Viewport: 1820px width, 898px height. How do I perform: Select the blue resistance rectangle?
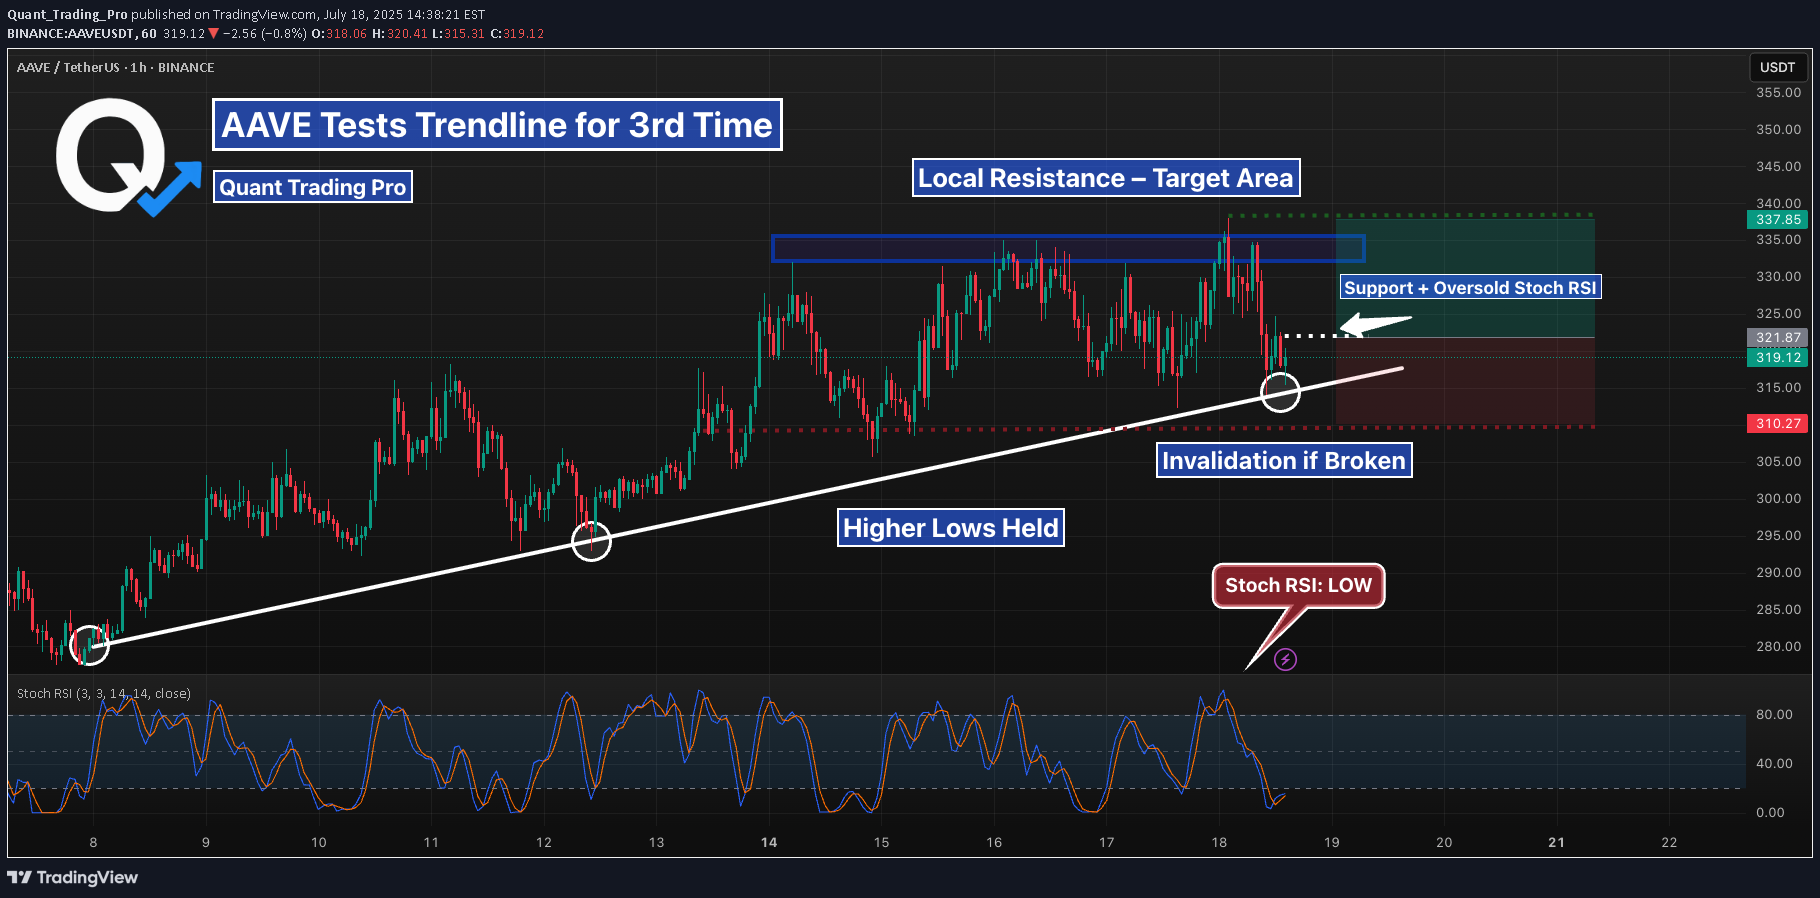tap(1068, 248)
